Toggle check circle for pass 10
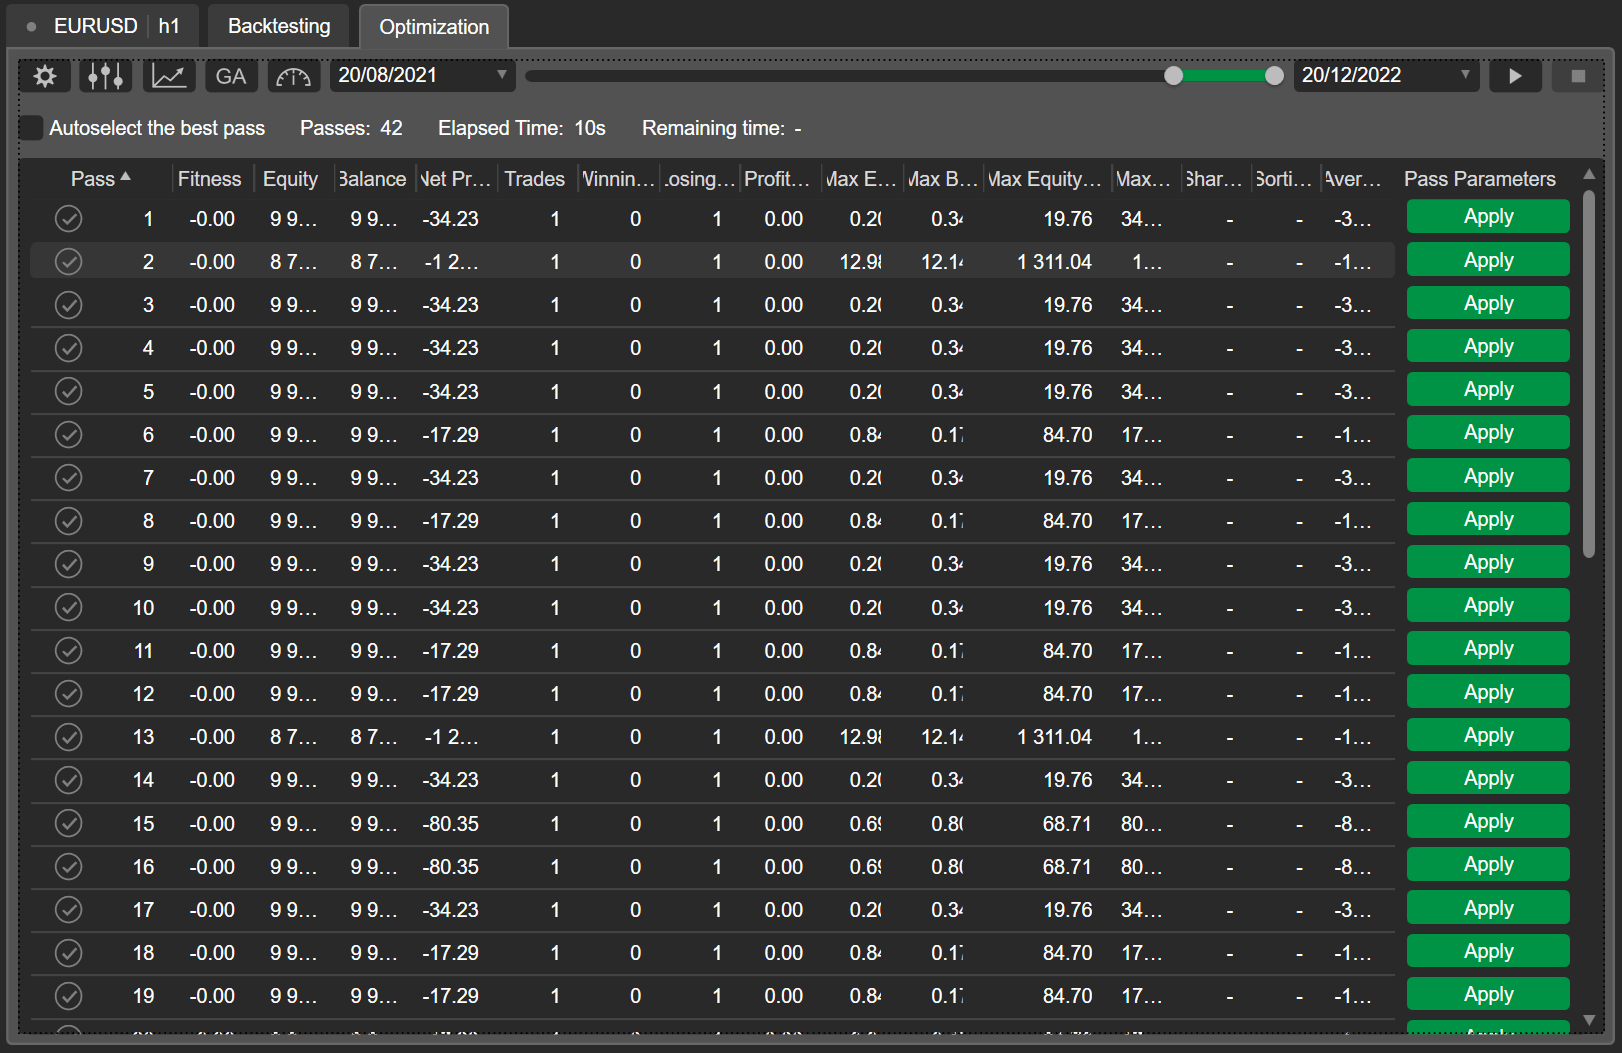The height and width of the screenshot is (1053, 1622). [68, 607]
